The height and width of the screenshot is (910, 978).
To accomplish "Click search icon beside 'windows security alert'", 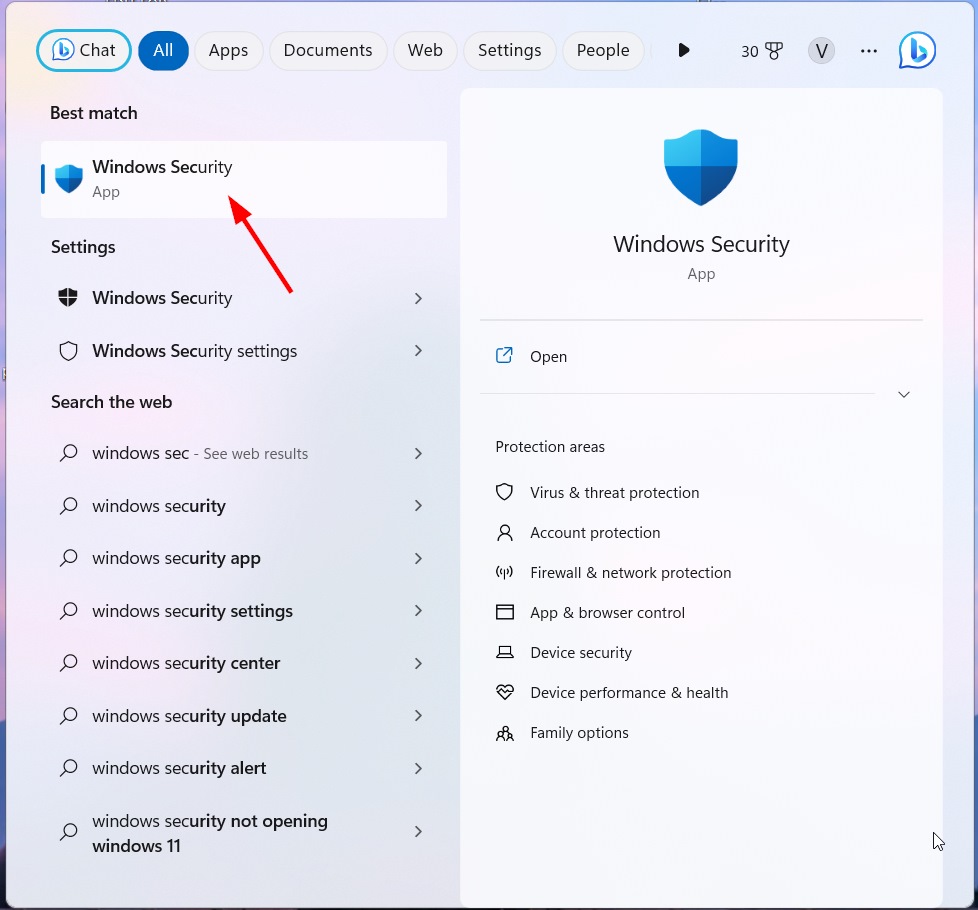I will (69, 767).
